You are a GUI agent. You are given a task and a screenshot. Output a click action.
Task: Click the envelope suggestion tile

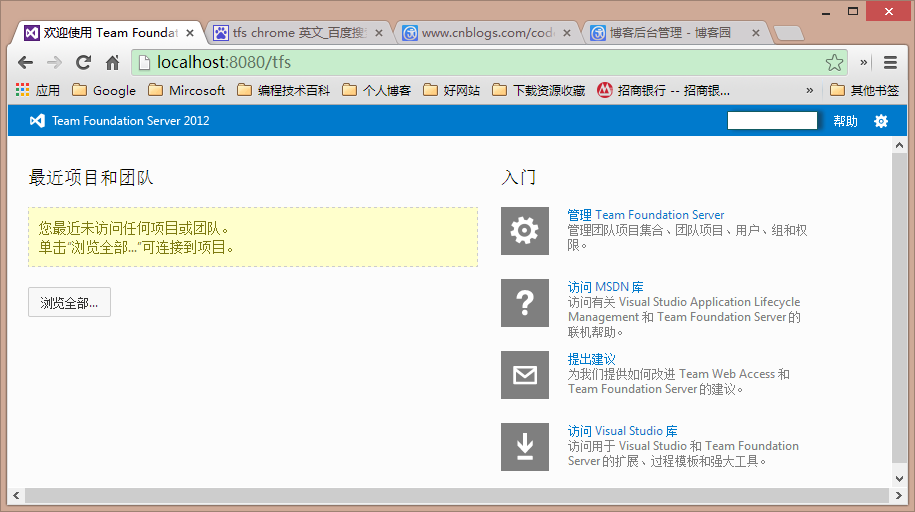(x=525, y=375)
